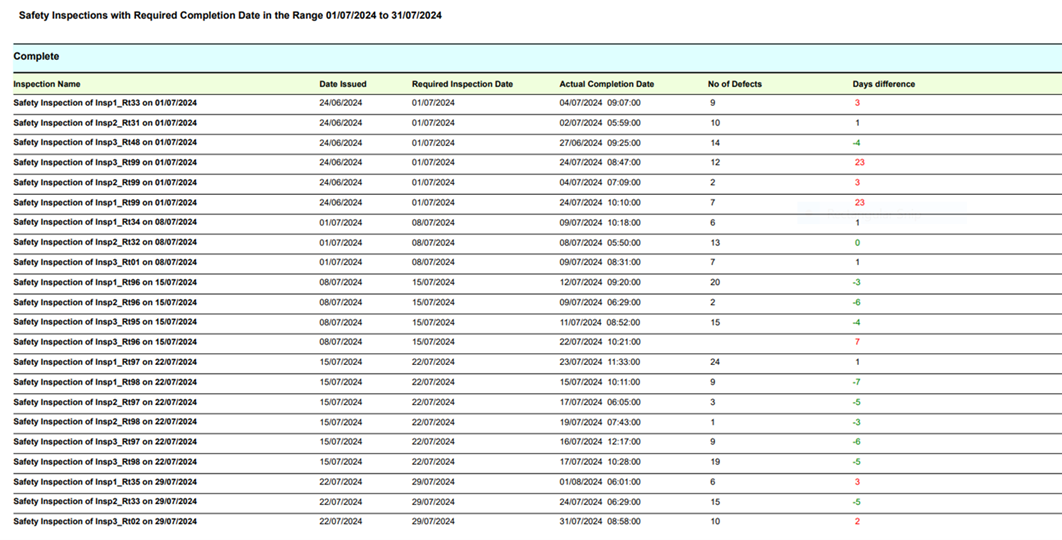
Task: Click days difference 7 in Insp3_Rt96 row
Action: (x=857, y=342)
